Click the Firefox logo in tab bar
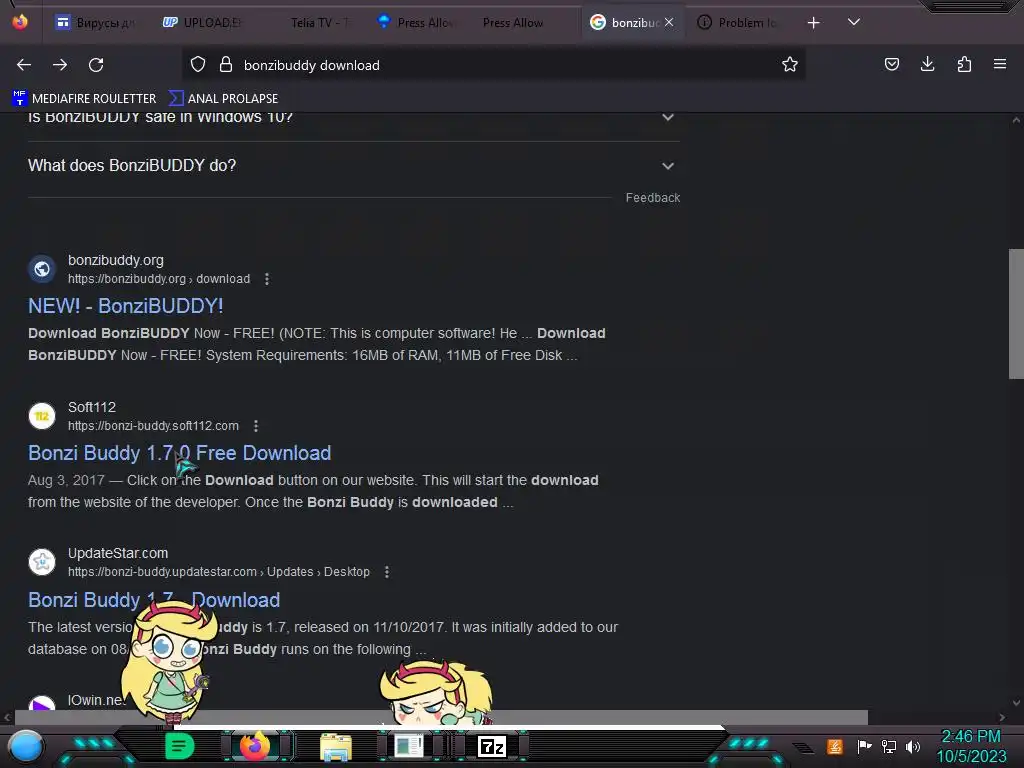This screenshot has width=1024, height=768. [x=20, y=22]
